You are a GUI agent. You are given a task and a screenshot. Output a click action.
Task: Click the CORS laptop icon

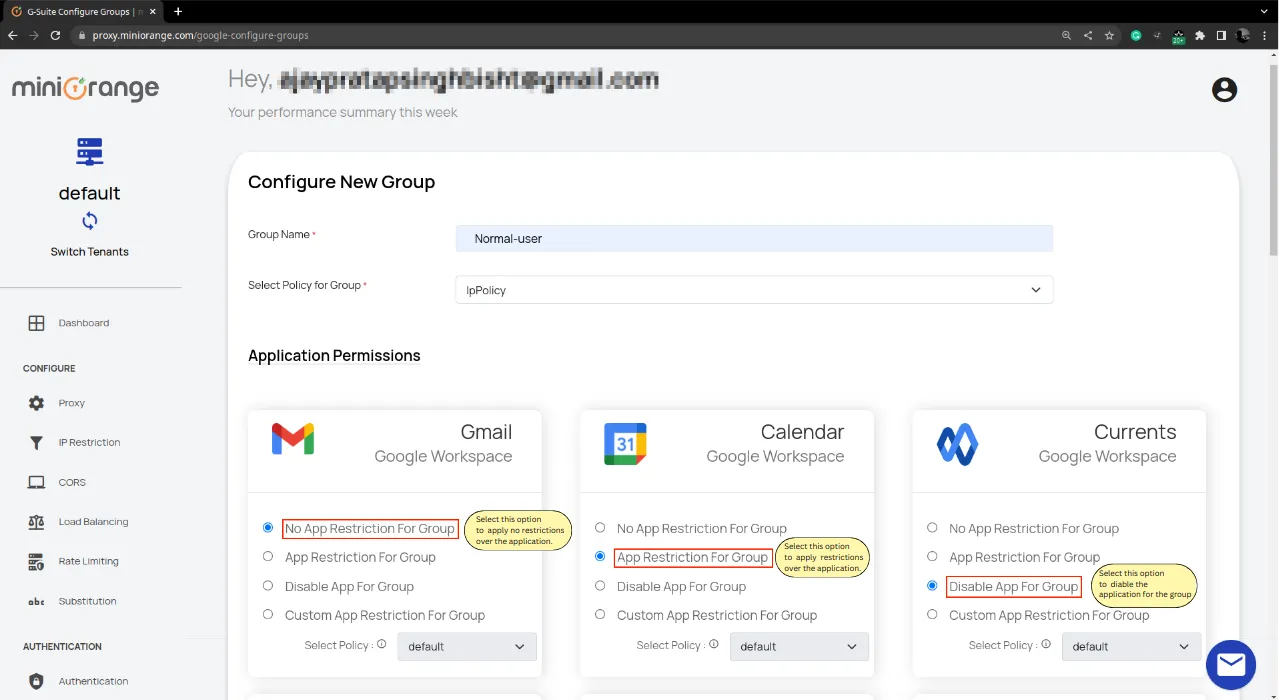click(36, 482)
